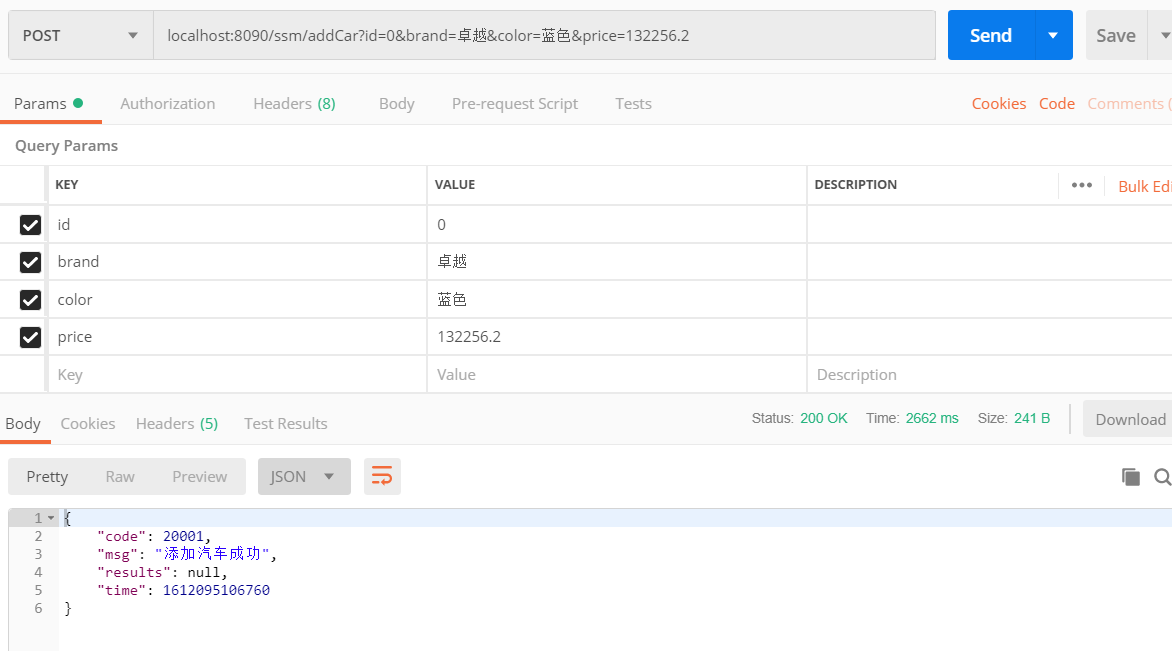The image size is (1172, 651).
Task: Copy response body to clipboard icon
Action: click(x=1130, y=477)
